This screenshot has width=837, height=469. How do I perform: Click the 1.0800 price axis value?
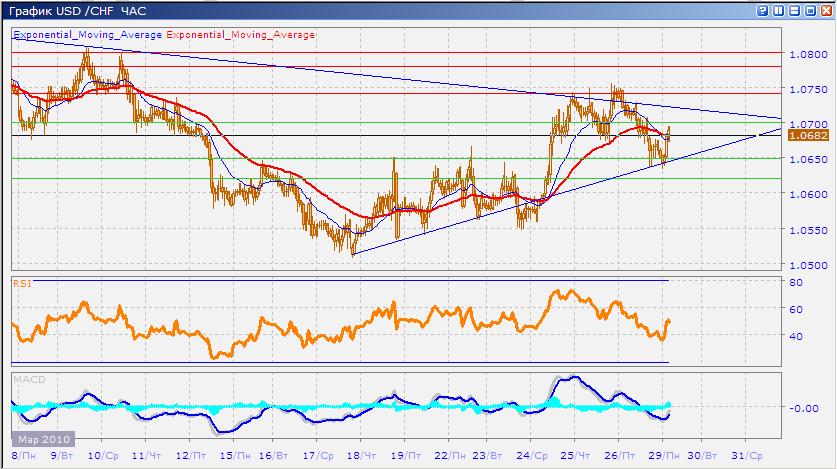click(808, 54)
